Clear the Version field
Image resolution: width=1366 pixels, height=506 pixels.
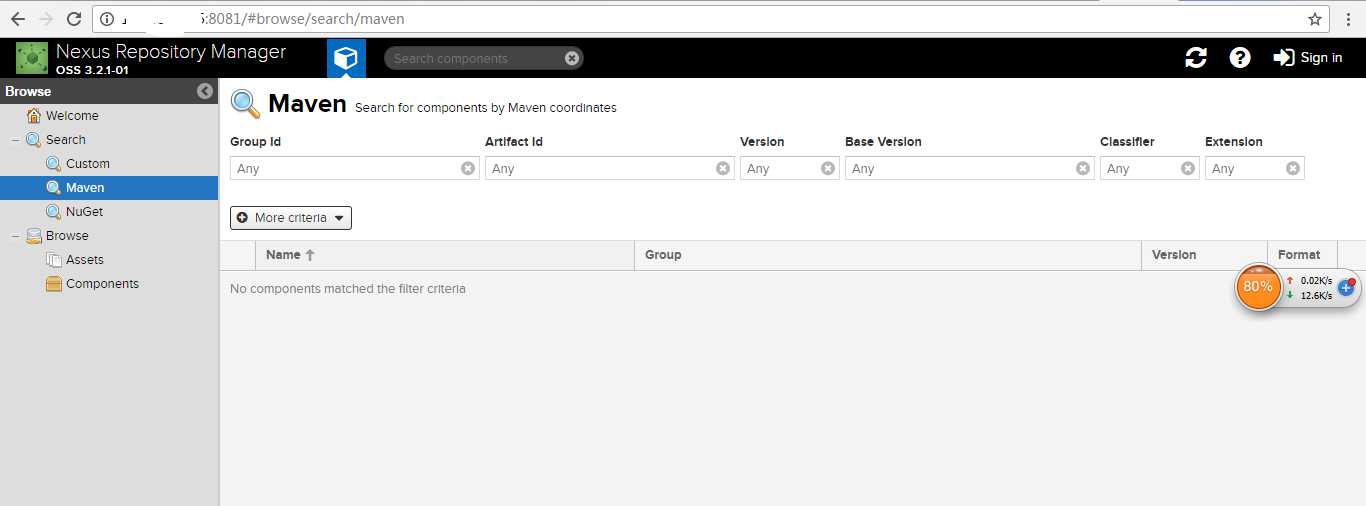[828, 168]
